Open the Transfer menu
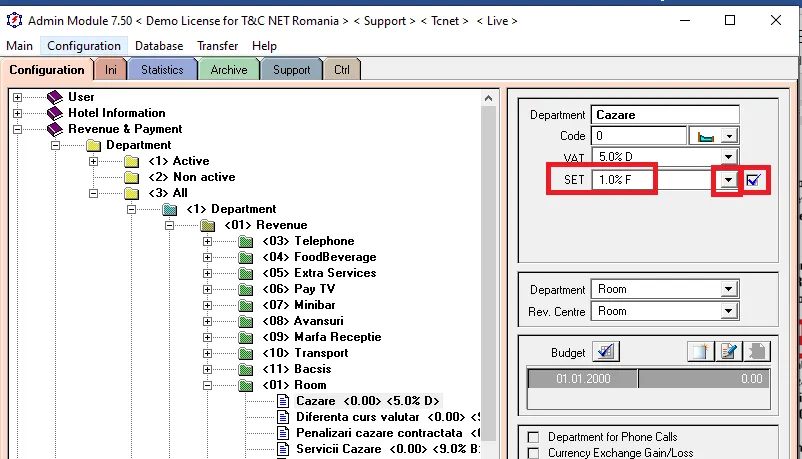Image resolution: width=802 pixels, height=459 pixels. point(217,46)
